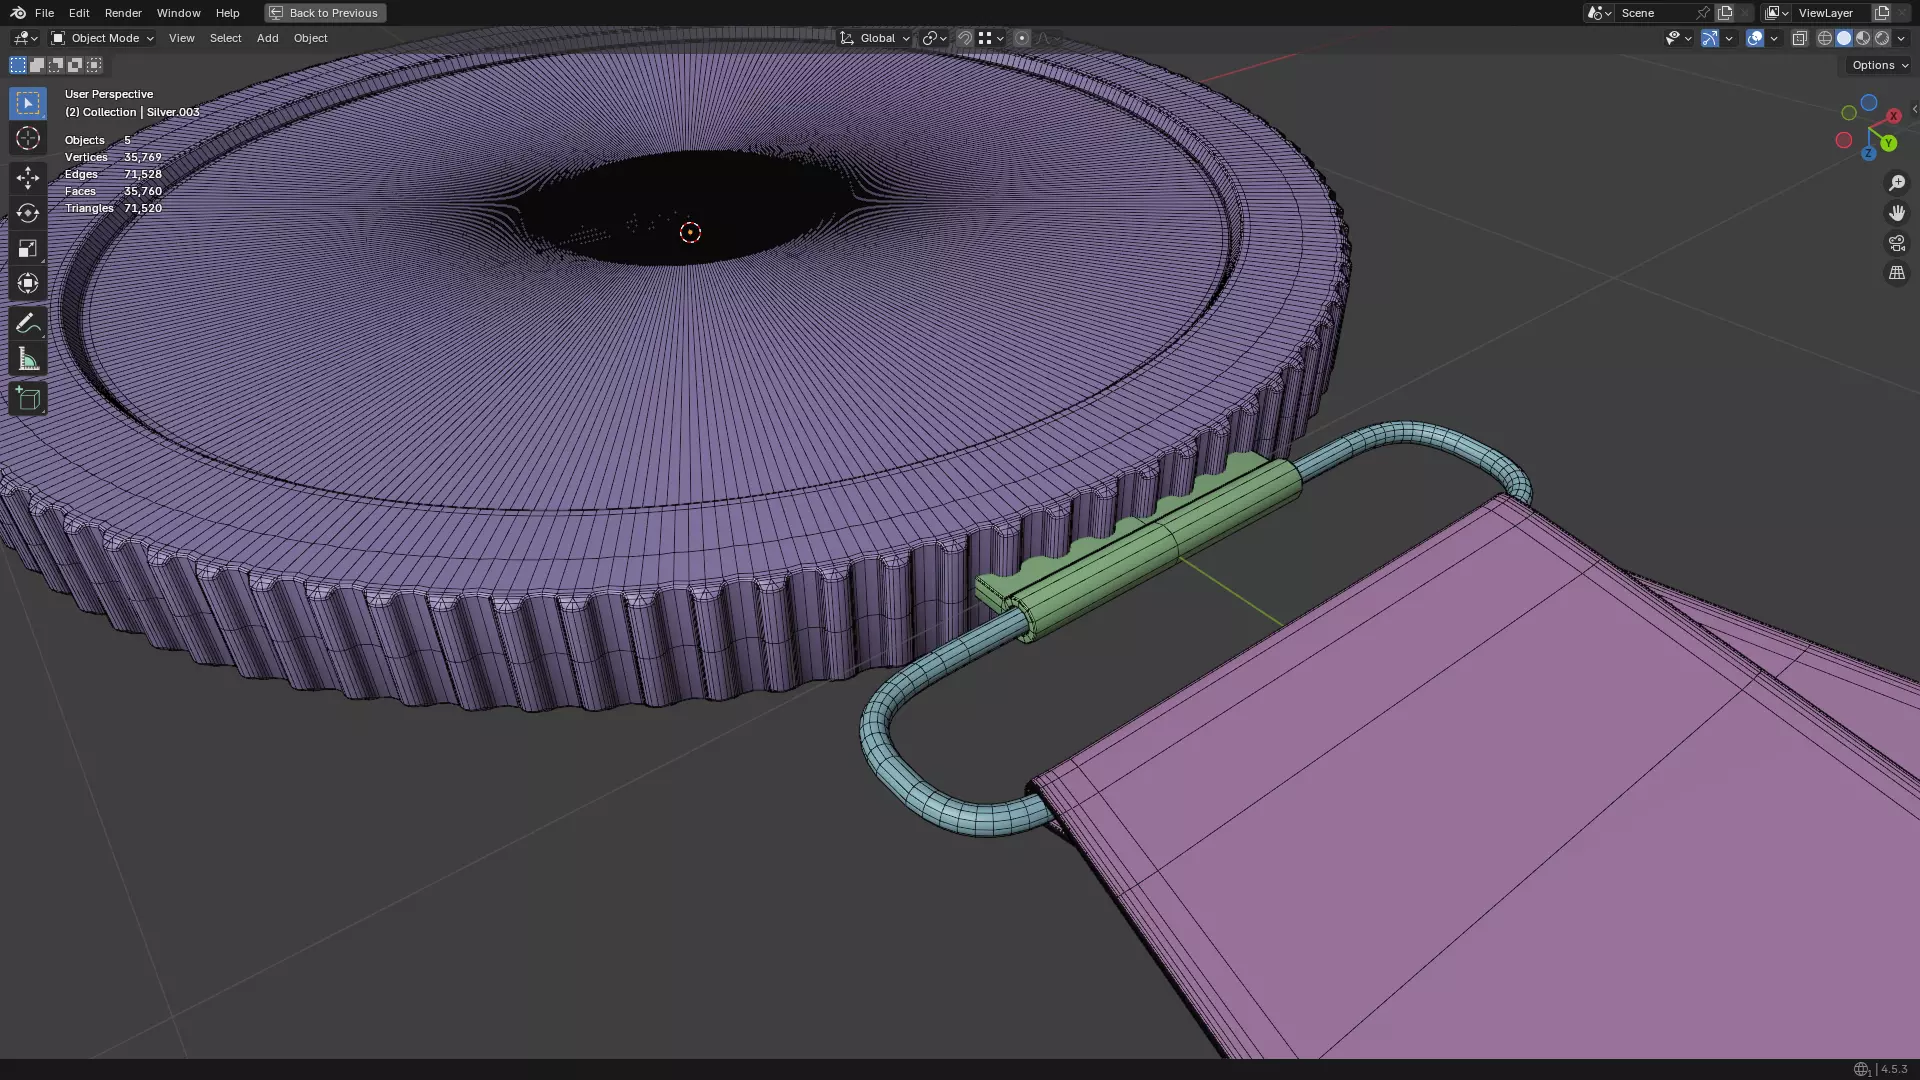The height and width of the screenshot is (1080, 1920).
Task: Pick the Annotate pencil tool
Action: pyautogui.click(x=28, y=323)
